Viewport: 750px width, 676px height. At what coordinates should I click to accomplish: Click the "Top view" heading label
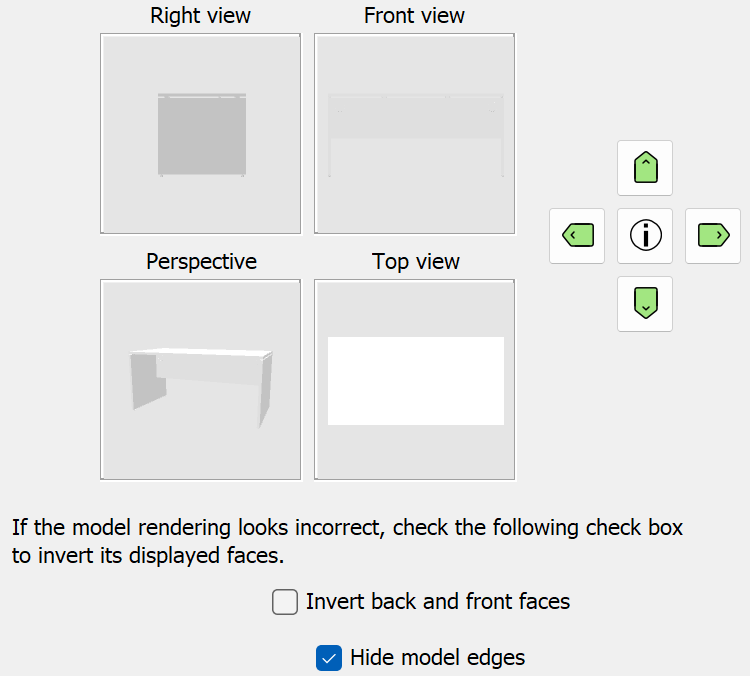click(x=415, y=262)
